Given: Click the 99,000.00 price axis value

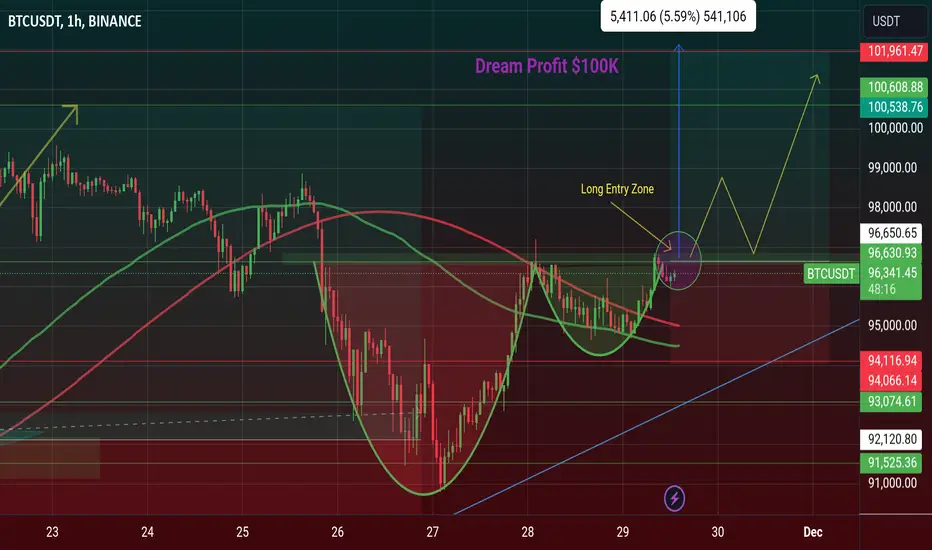Looking at the screenshot, I should click(892, 168).
